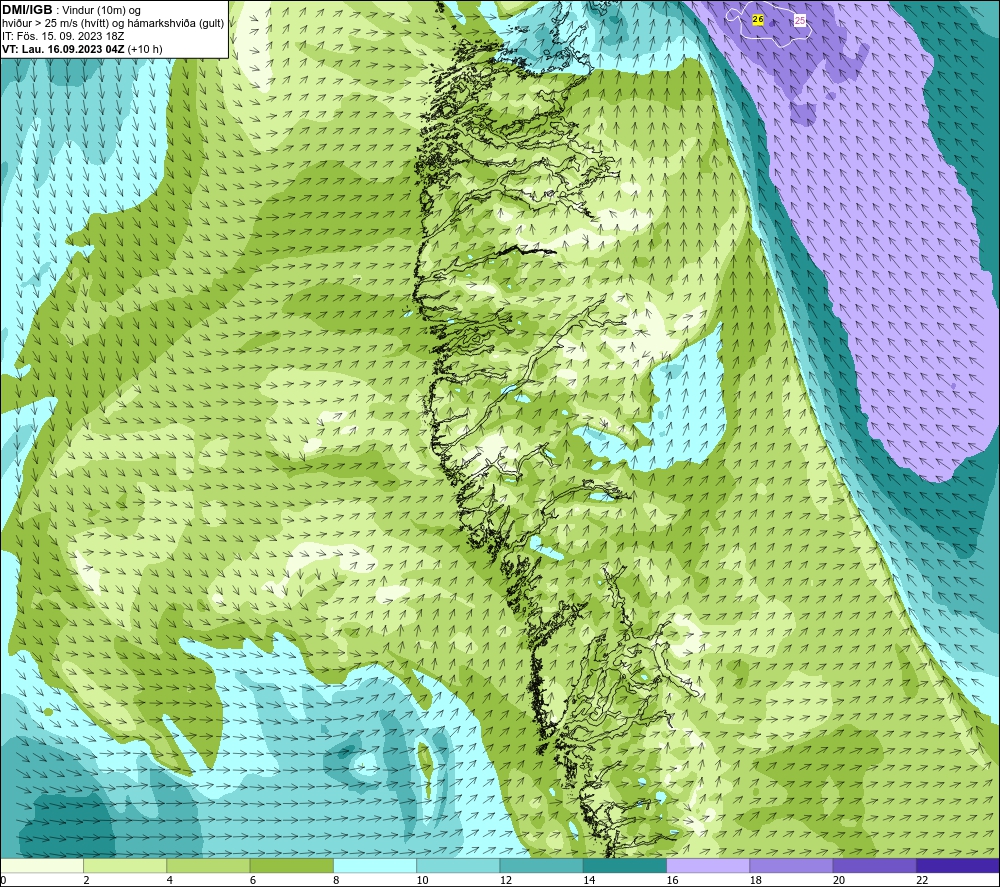Viewport: 1000px width, 887px height.
Task: Select the 18–20 m/s lavender legend swatch
Action: 791,865
